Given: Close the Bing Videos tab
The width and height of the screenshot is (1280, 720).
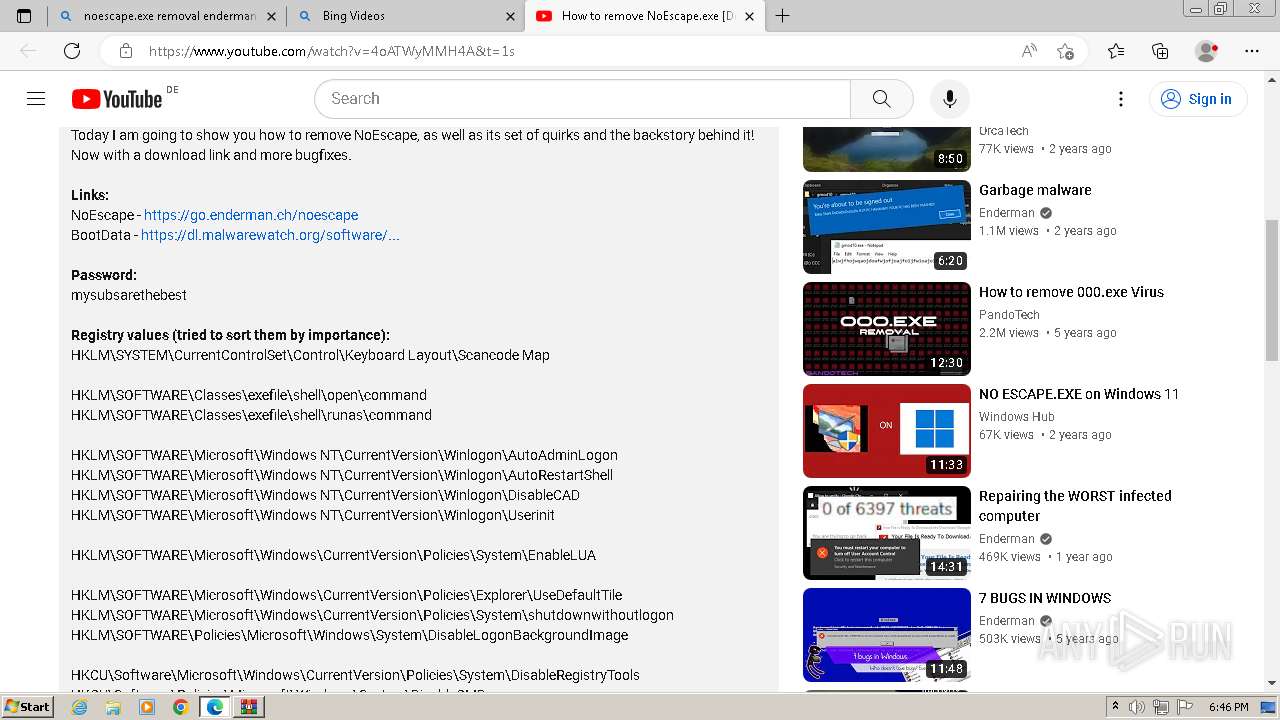Looking at the screenshot, I should (510, 16).
